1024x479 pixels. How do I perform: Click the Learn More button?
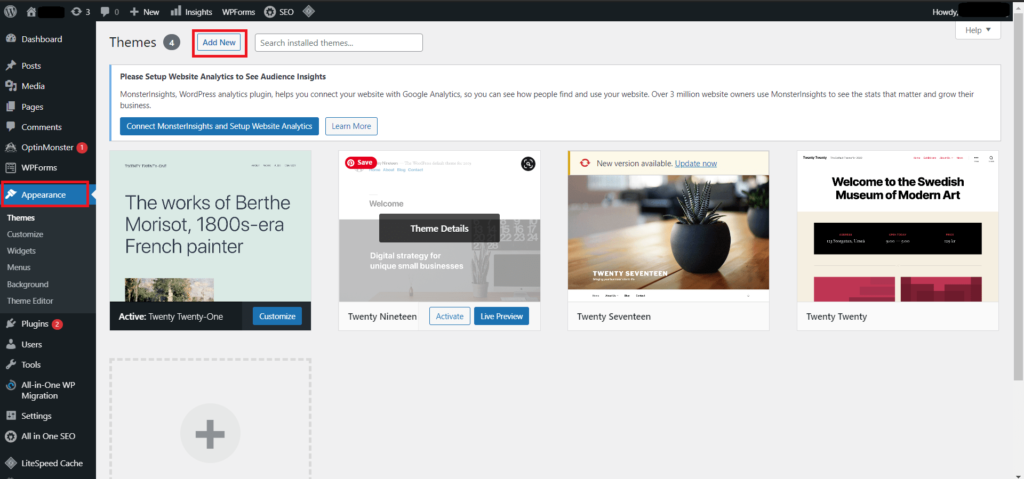pos(351,126)
